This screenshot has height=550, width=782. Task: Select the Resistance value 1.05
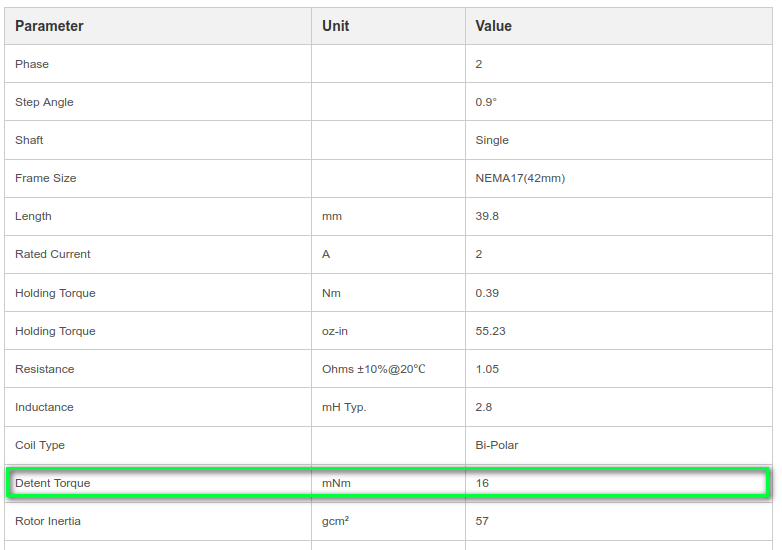coord(487,369)
